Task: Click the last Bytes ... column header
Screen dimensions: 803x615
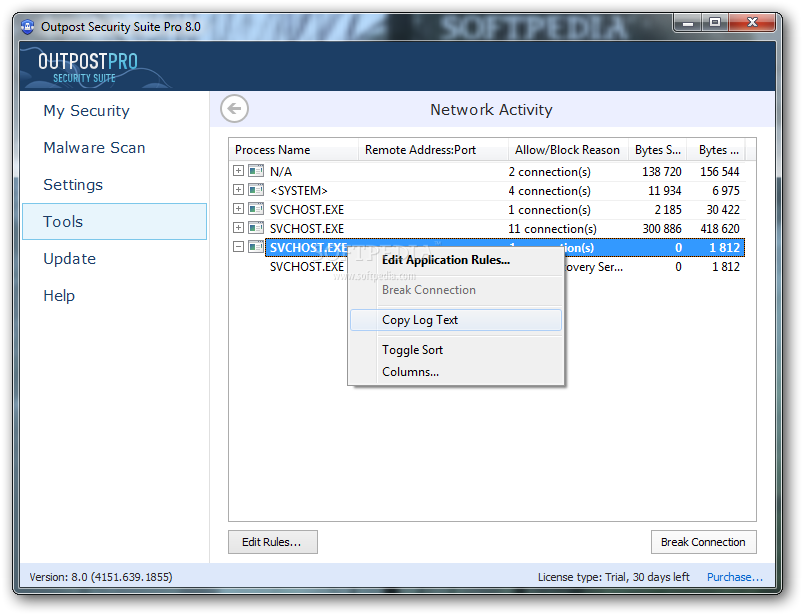Action: coord(716,150)
